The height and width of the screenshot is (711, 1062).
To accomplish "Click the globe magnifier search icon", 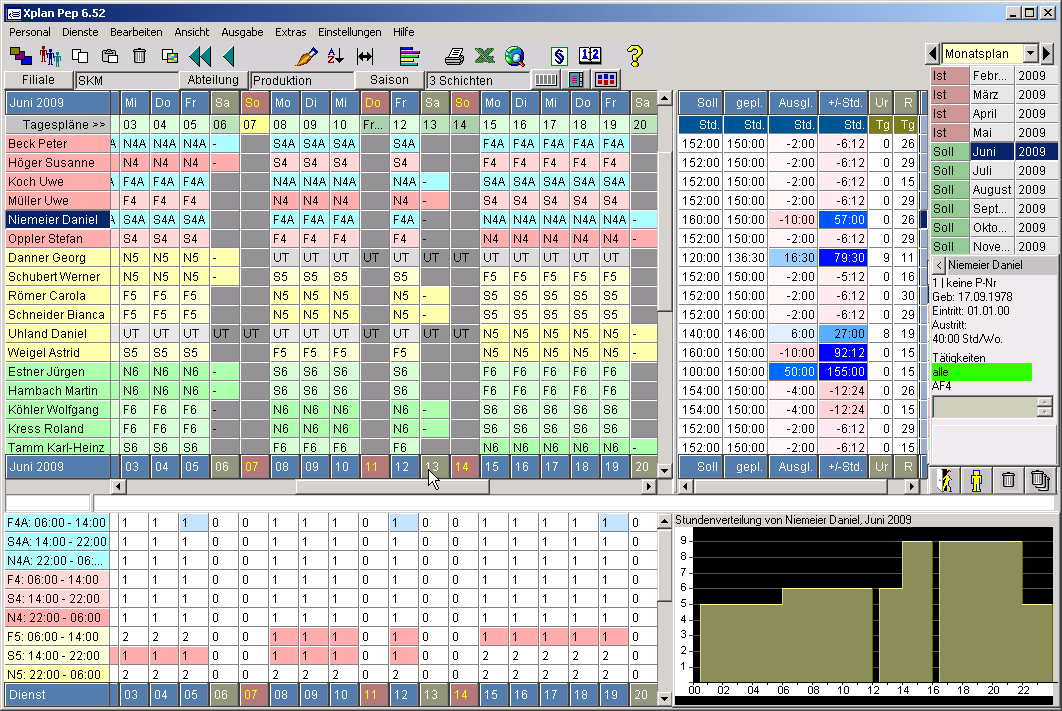I will point(515,56).
